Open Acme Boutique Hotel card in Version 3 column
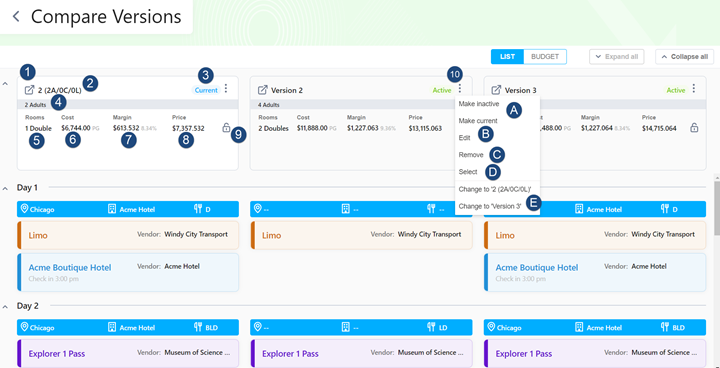 tap(595, 272)
